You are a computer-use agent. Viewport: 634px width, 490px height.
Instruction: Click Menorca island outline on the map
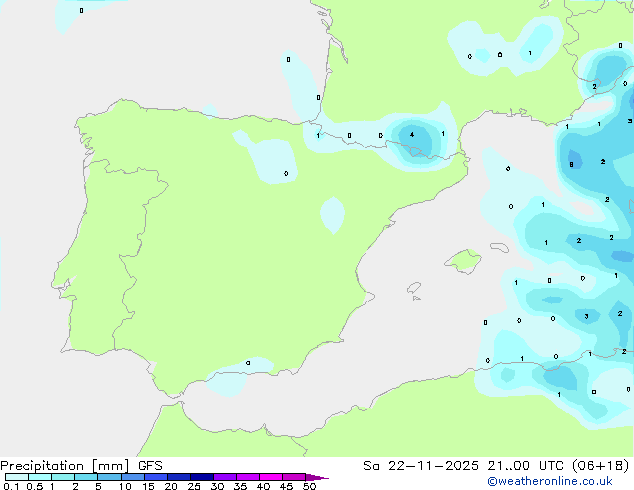point(500,247)
